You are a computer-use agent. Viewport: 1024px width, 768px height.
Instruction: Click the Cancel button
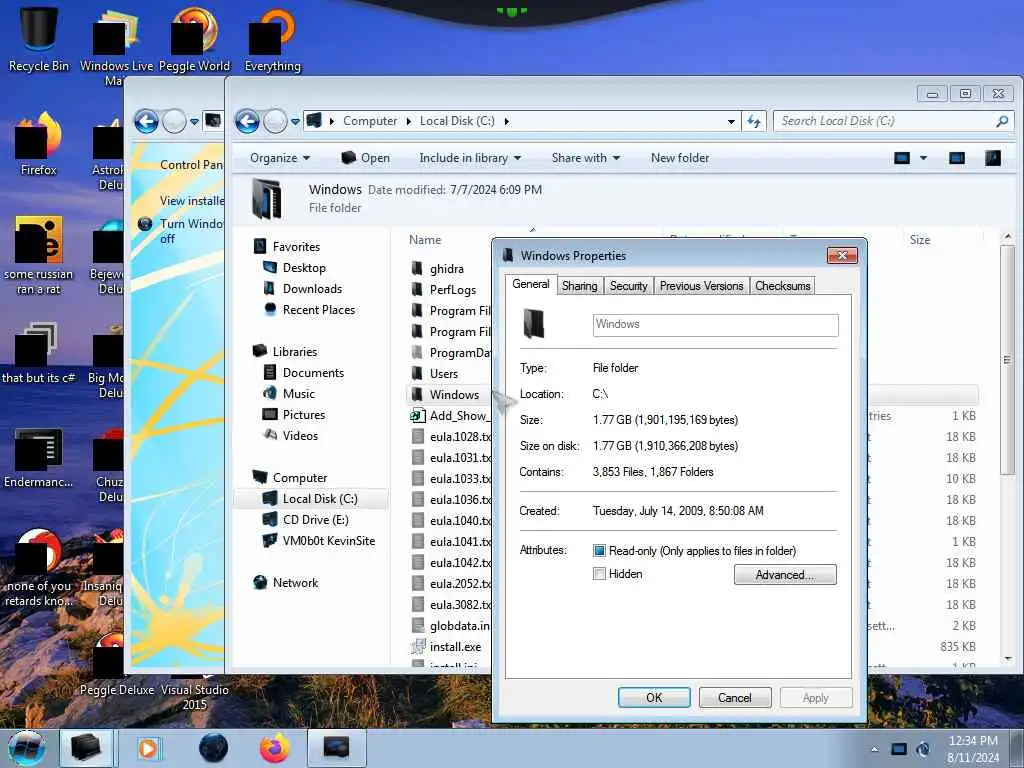(x=735, y=697)
